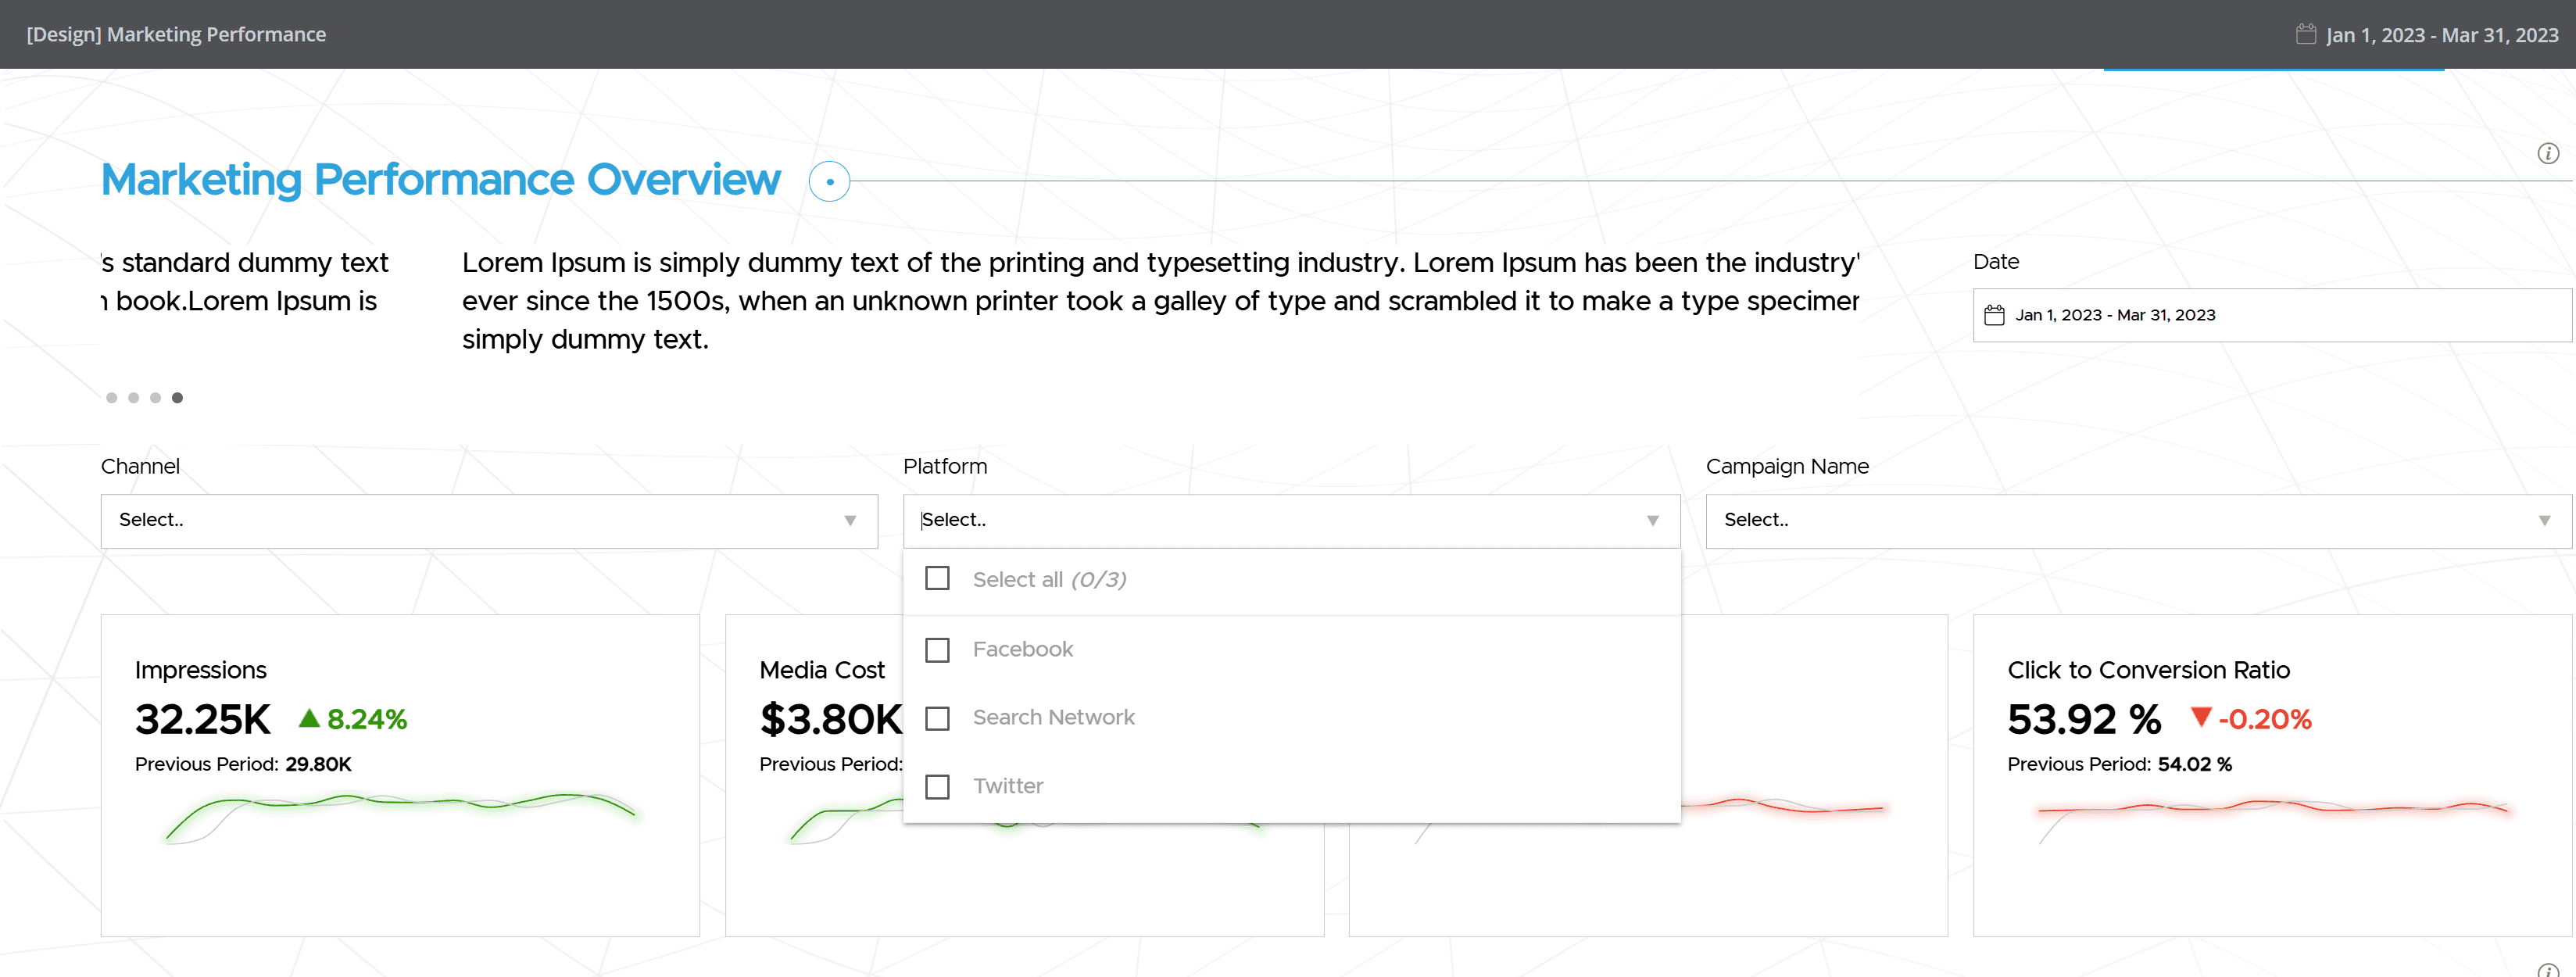Select the first carousel dot under the description
Viewport: 2576px width, 977px height.
[111, 397]
